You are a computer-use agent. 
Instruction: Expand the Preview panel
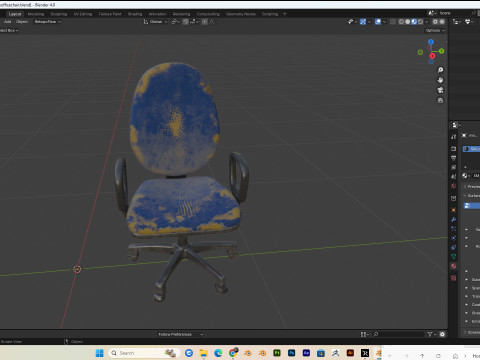tap(471, 186)
